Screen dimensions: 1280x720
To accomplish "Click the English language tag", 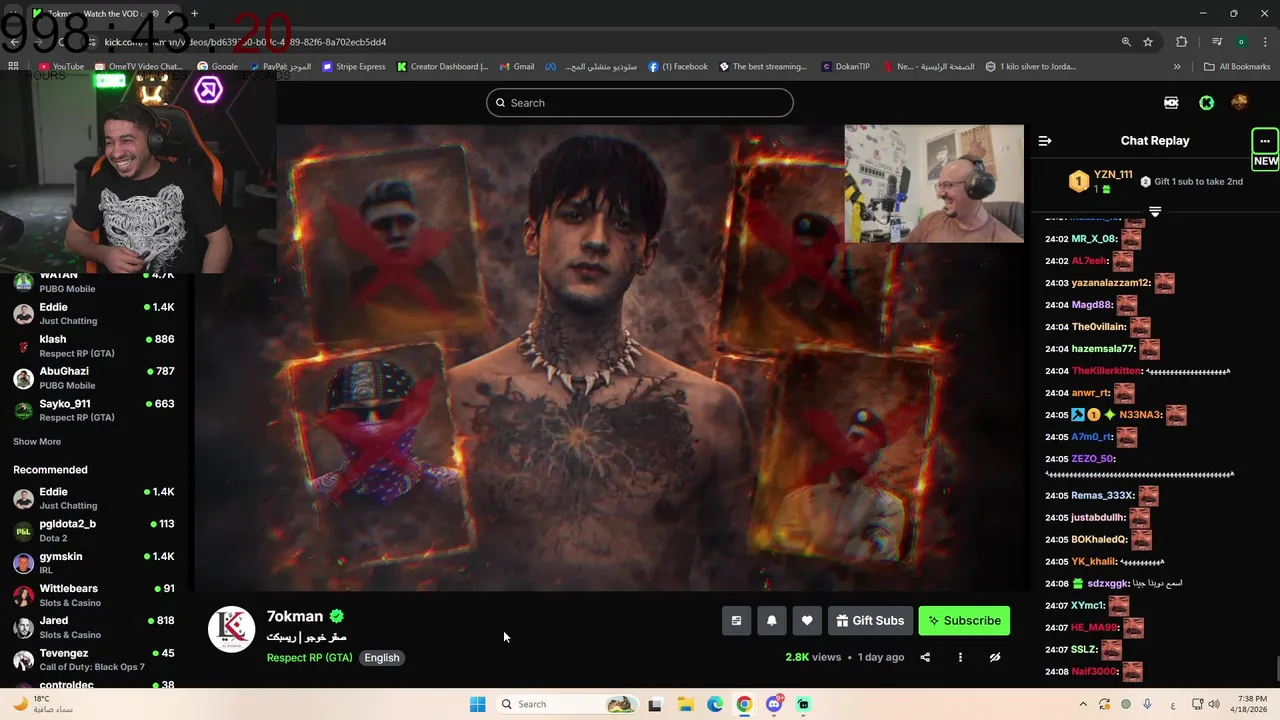I will click(x=382, y=657).
